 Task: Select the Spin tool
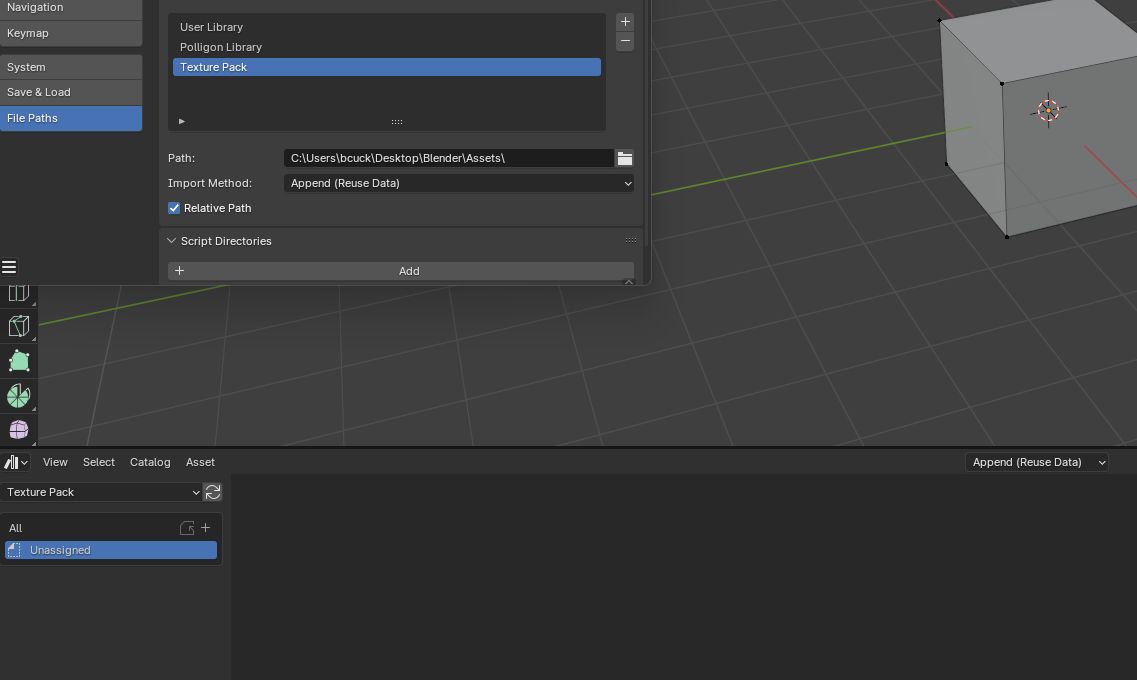(x=18, y=396)
